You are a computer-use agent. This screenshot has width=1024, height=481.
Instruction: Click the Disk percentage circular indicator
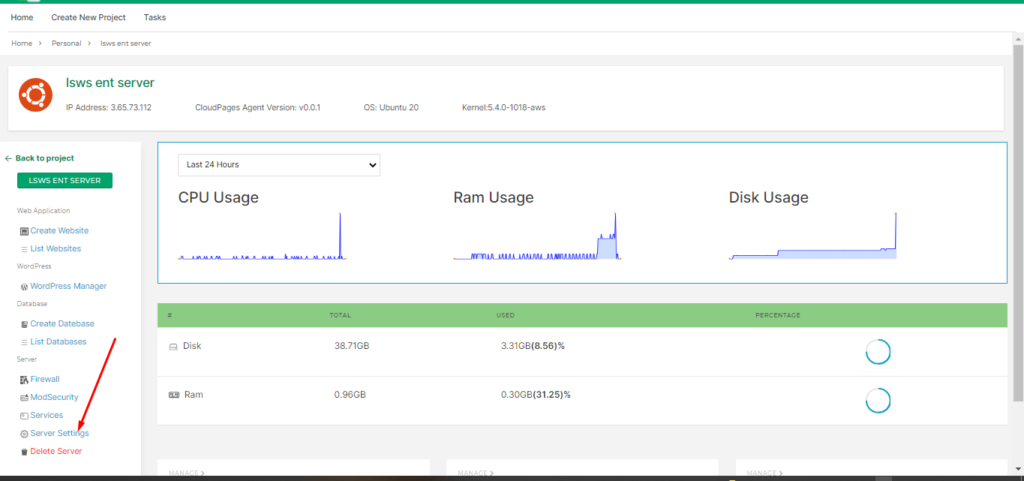pyautogui.click(x=877, y=352)
